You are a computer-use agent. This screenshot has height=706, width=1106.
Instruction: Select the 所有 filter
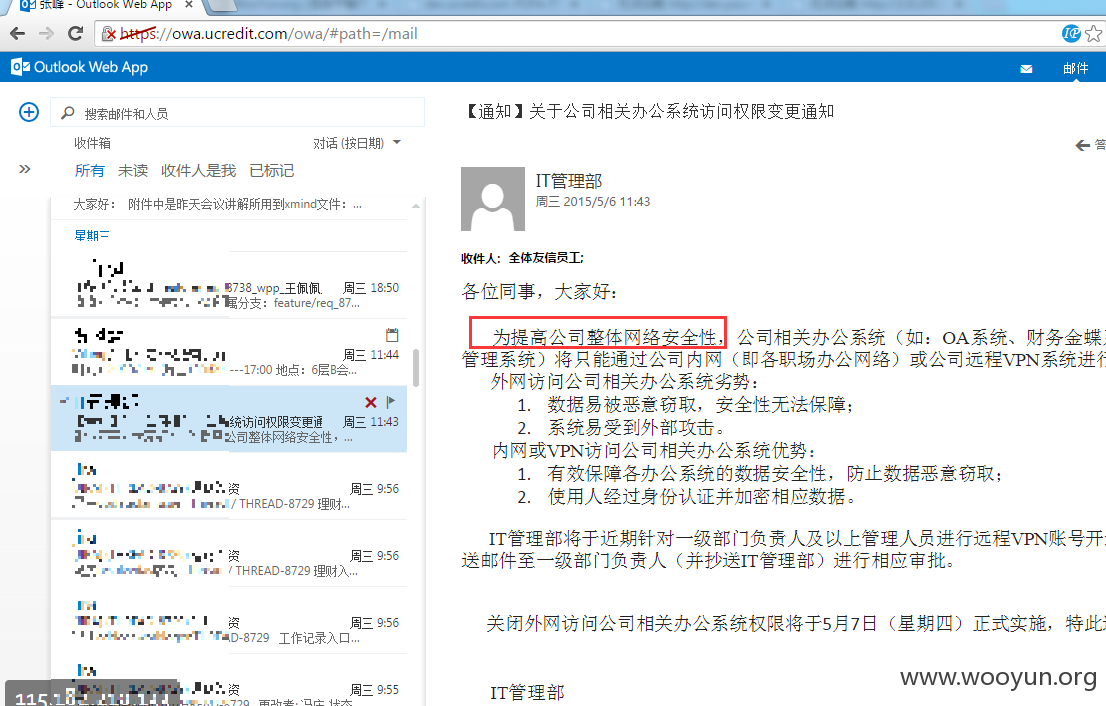90,171
